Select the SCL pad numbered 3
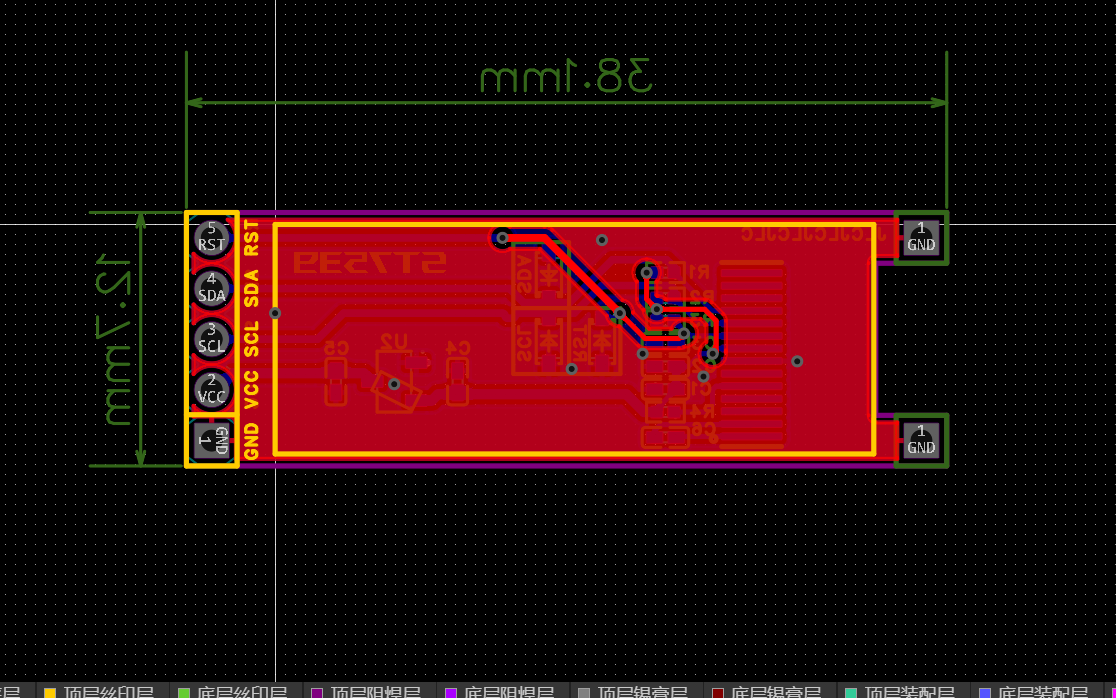Screen dimensions: 1116x698 (211, 338)
